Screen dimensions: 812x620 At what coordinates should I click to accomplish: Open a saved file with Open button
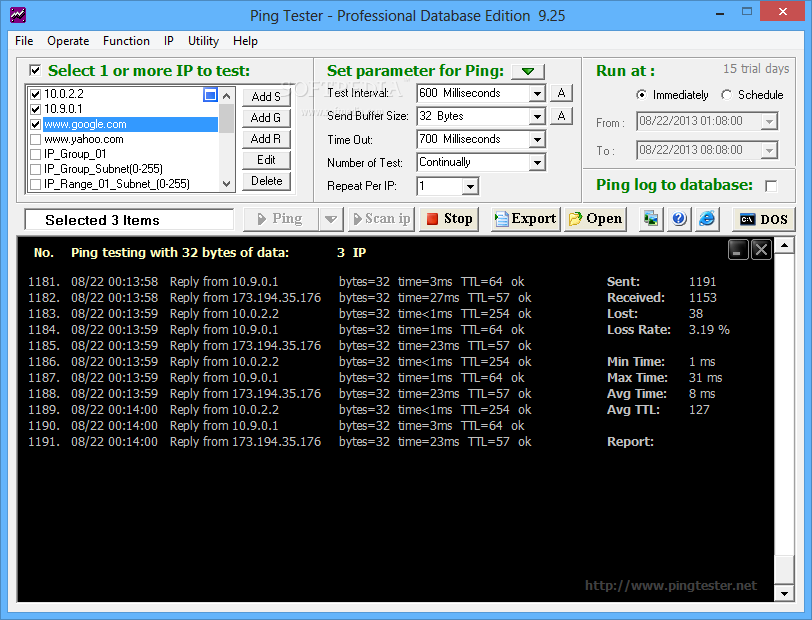(x=595, y=219)
